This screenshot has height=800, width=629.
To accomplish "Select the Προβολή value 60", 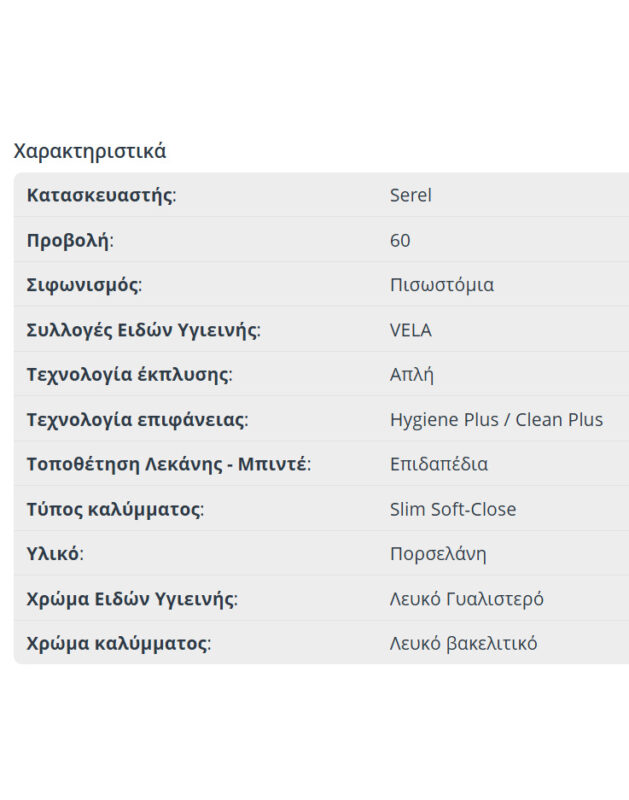I will pos(400,240).
